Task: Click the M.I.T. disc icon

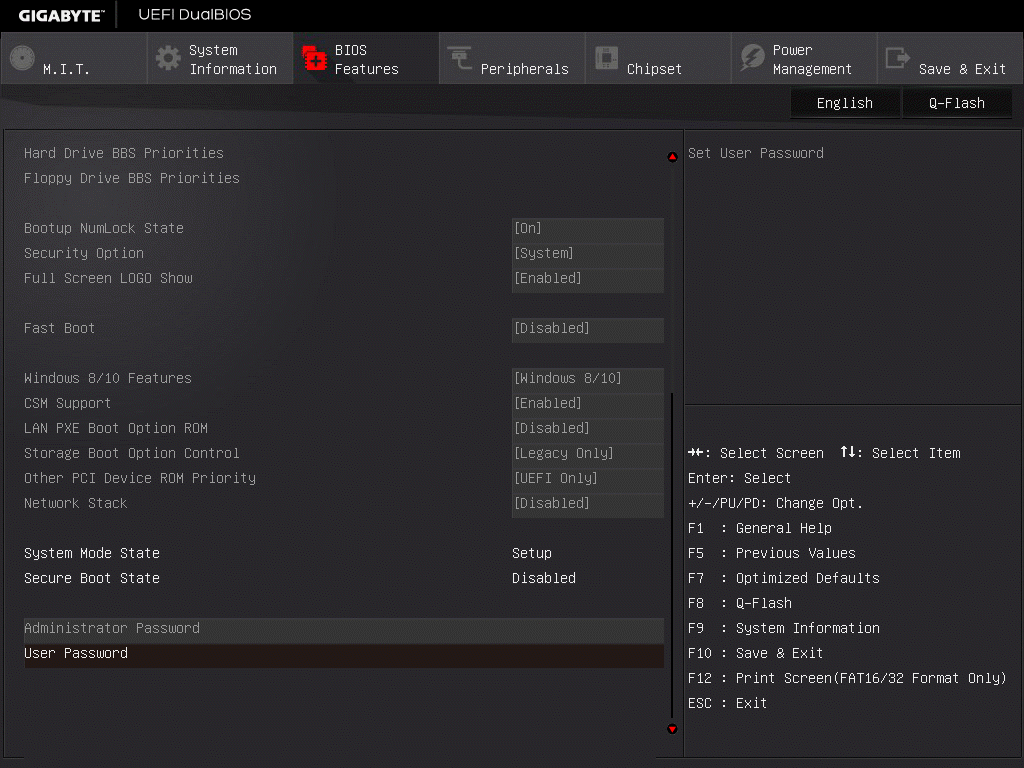Action: (x=22, y=58)
